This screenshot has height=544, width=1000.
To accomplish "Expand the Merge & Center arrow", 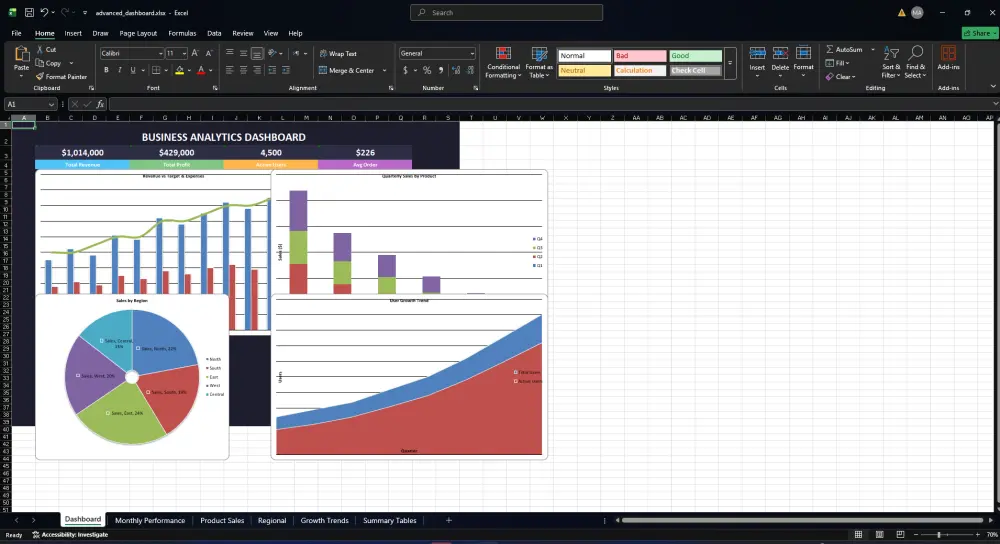I will pos(384,70).
